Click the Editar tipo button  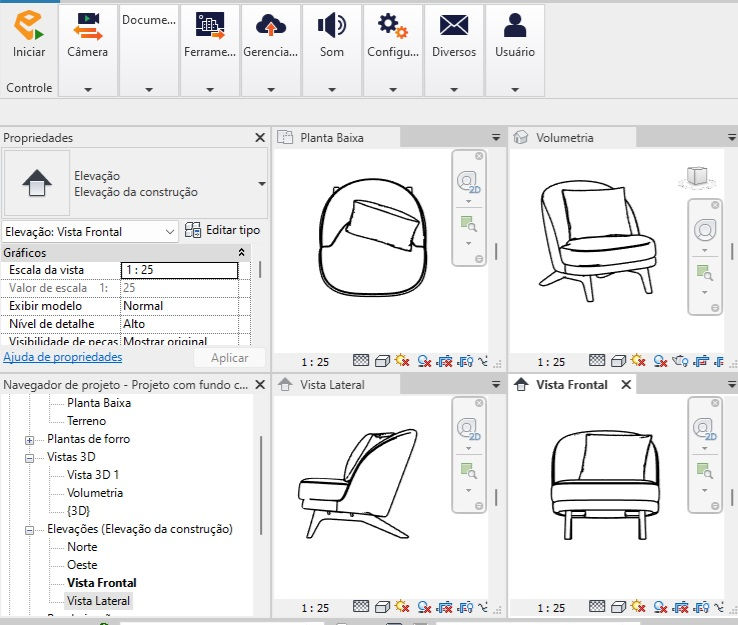(222, 230)
